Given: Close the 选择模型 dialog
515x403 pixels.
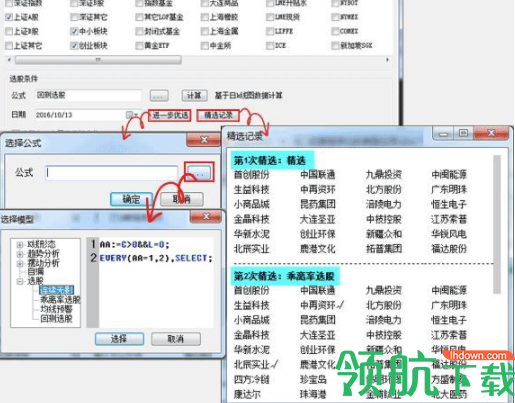Looking at the screenshot, I should click(206, 217).
